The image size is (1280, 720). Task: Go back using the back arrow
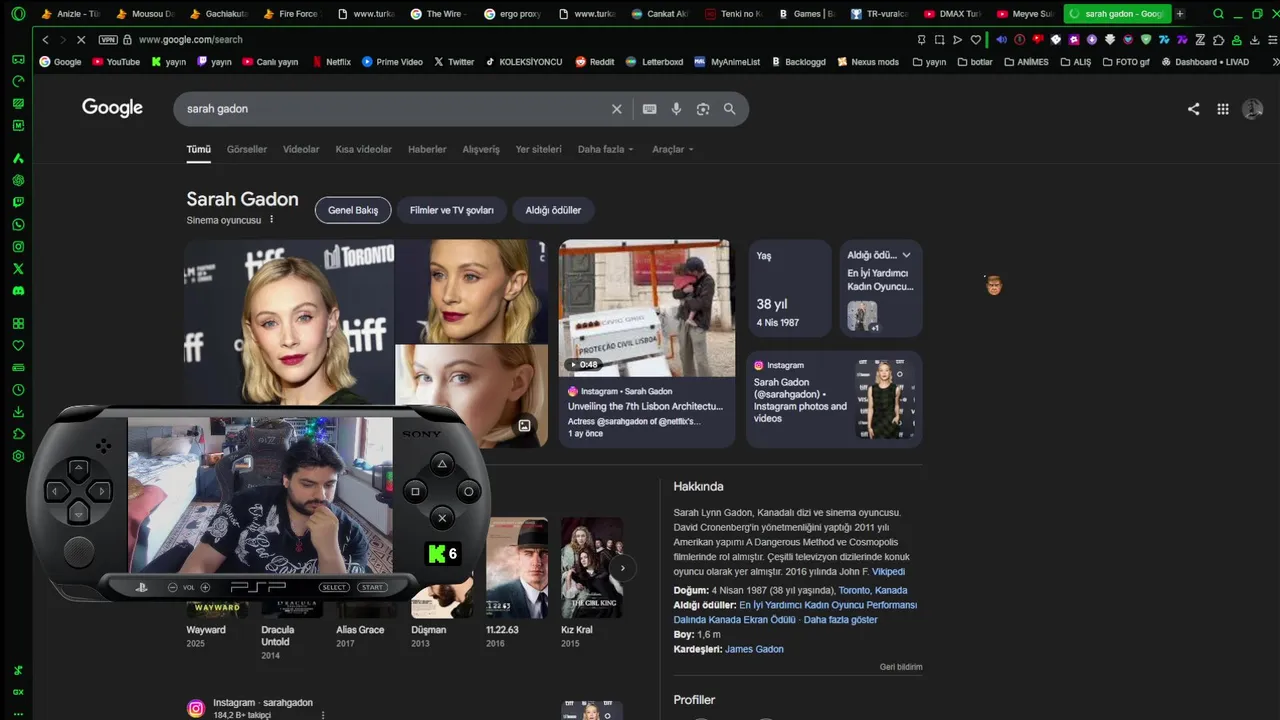point(45,39)
